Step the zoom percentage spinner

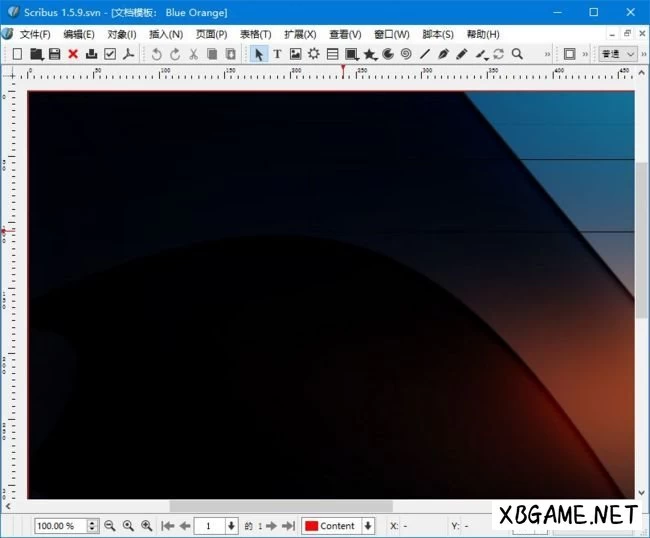(x=92, y=526)
